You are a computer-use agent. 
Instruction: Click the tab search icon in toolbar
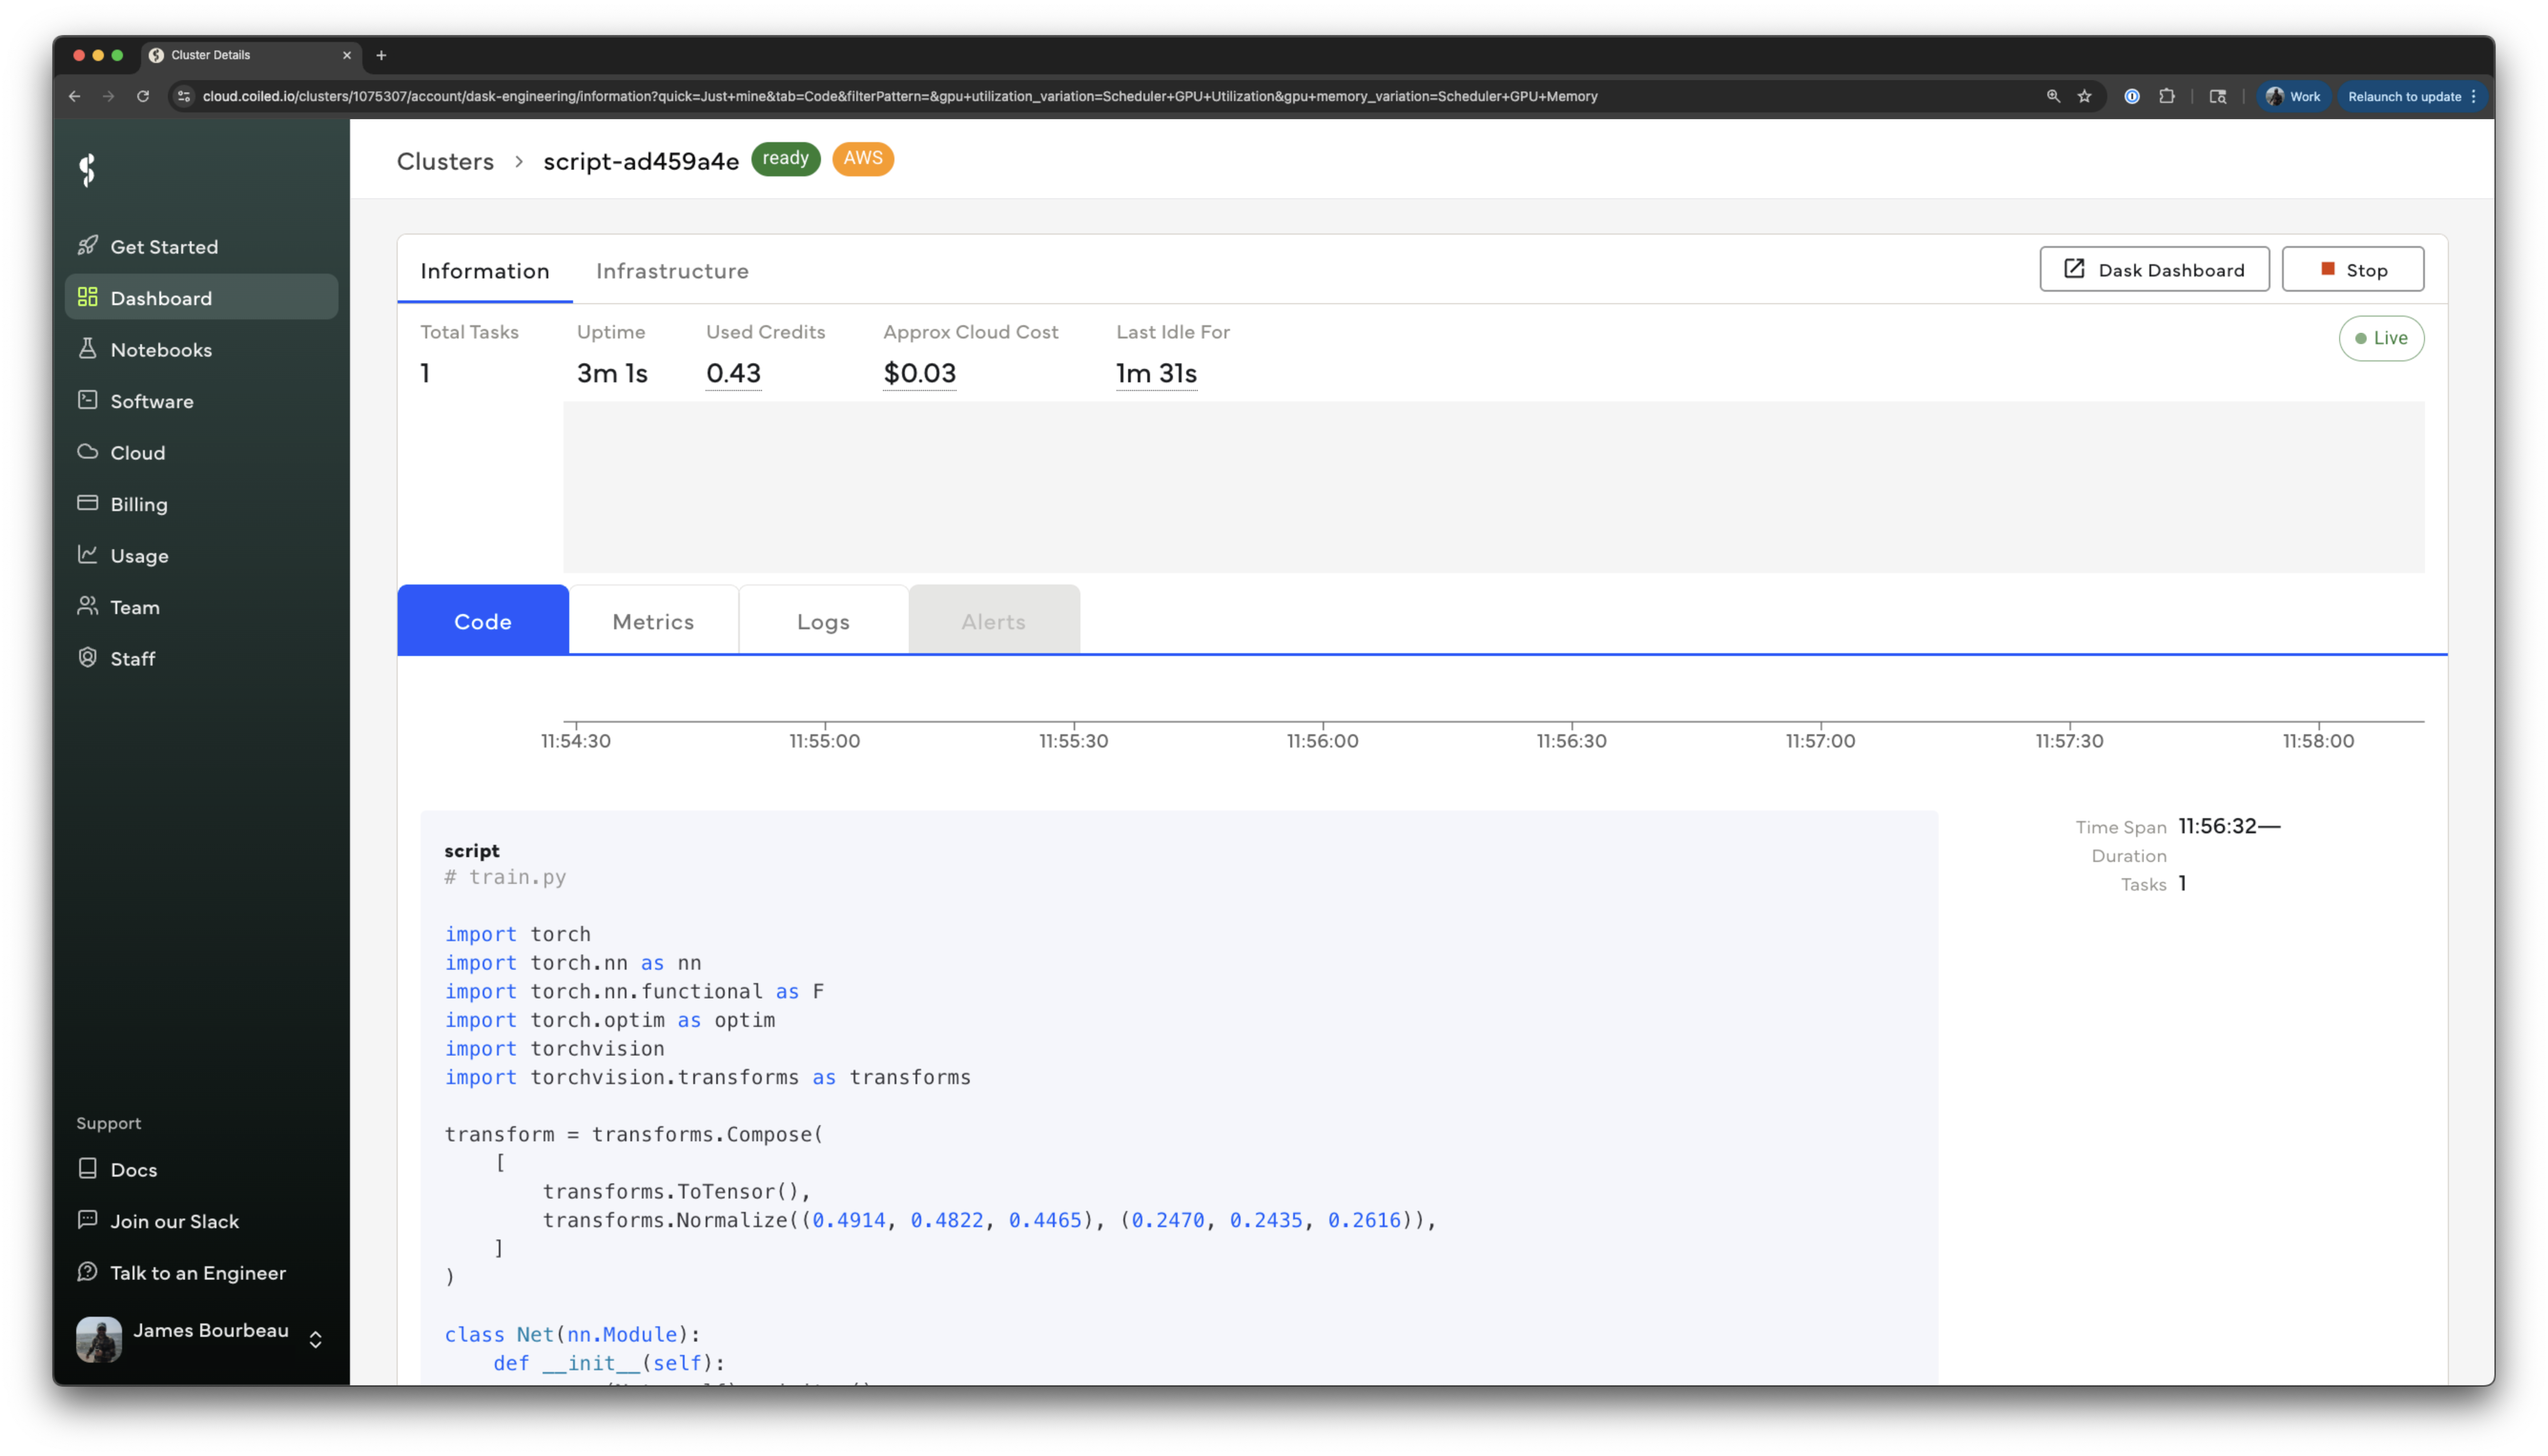tap(2217, 96)
